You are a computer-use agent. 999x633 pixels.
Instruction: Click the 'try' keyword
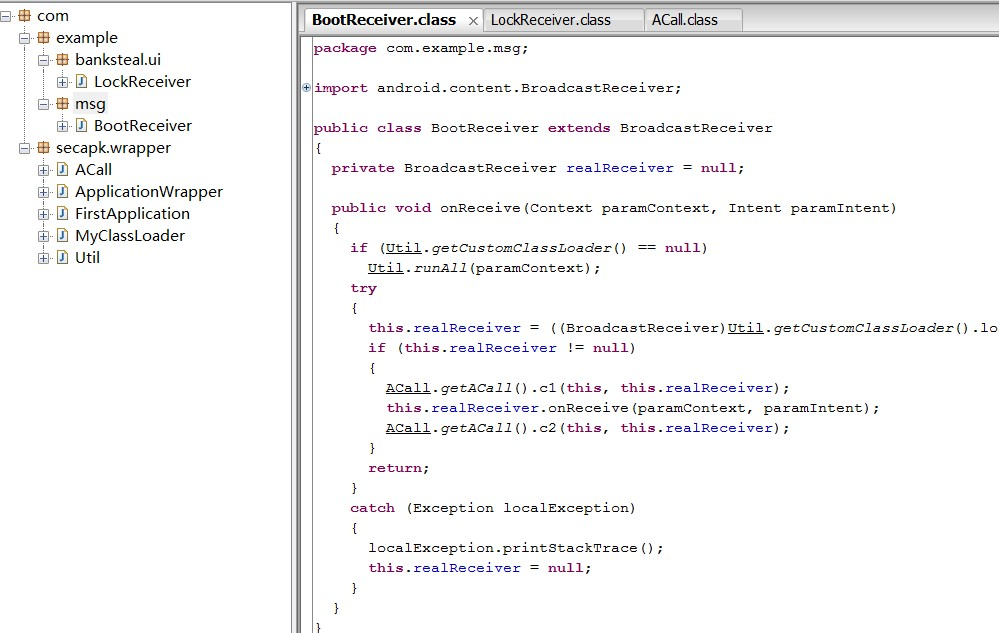363,288
